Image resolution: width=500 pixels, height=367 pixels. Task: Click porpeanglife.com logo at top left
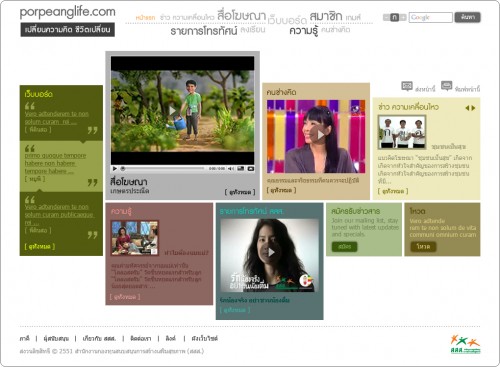(67, 12)
